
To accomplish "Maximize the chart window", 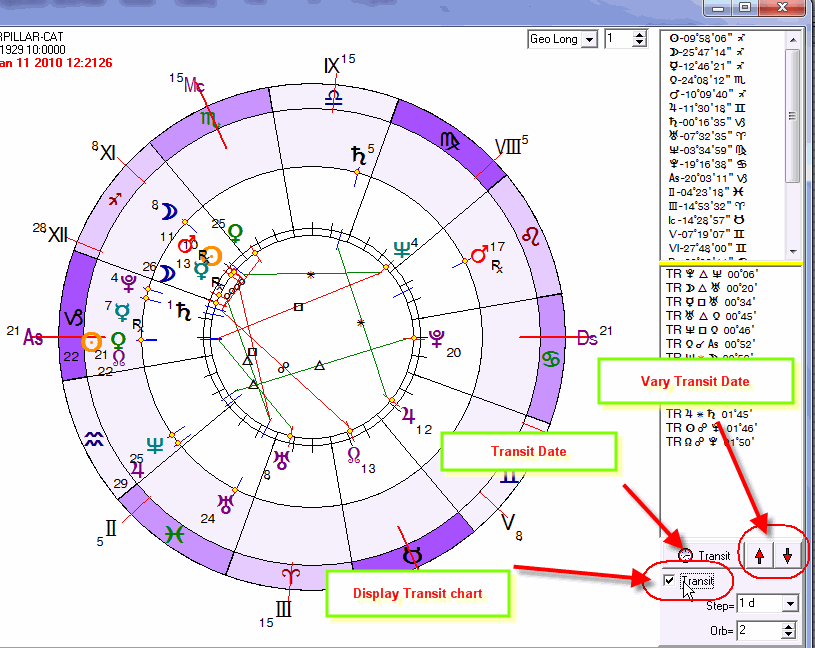I will pos(743,7).
